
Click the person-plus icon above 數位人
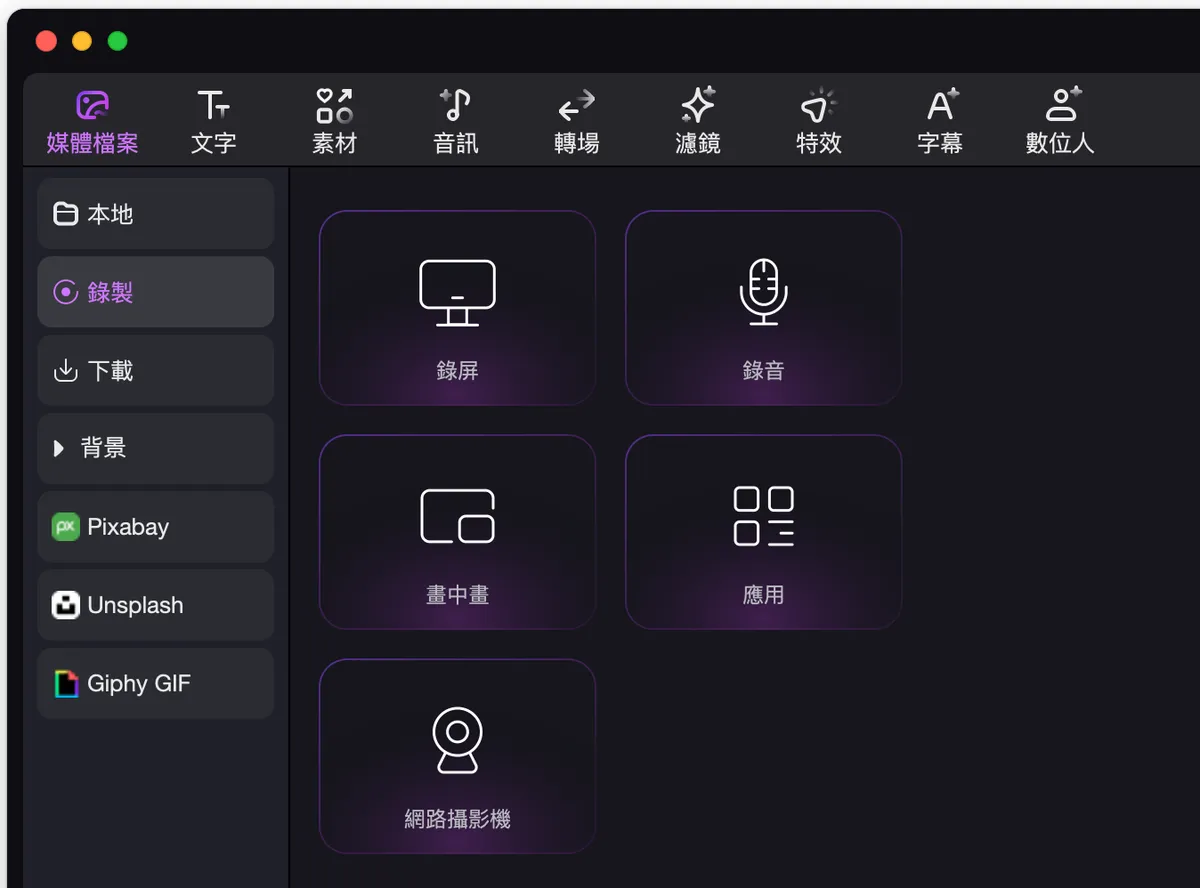point(1063,105)
